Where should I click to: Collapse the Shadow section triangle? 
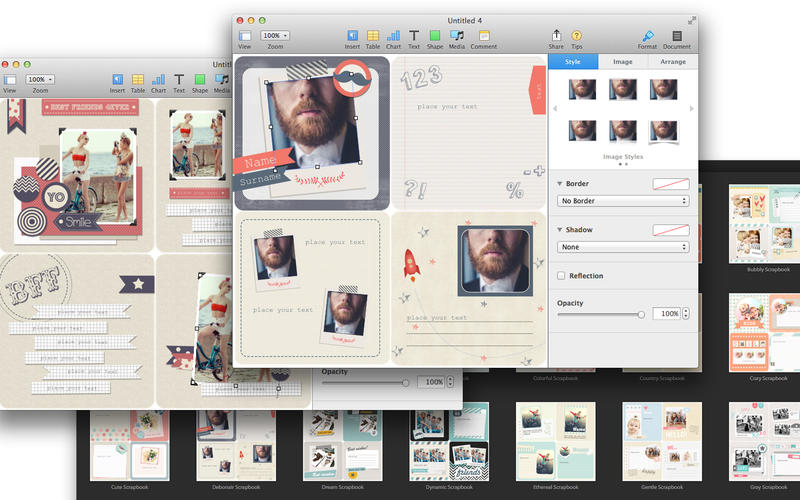pyautogui.click(x=559, y=230)
